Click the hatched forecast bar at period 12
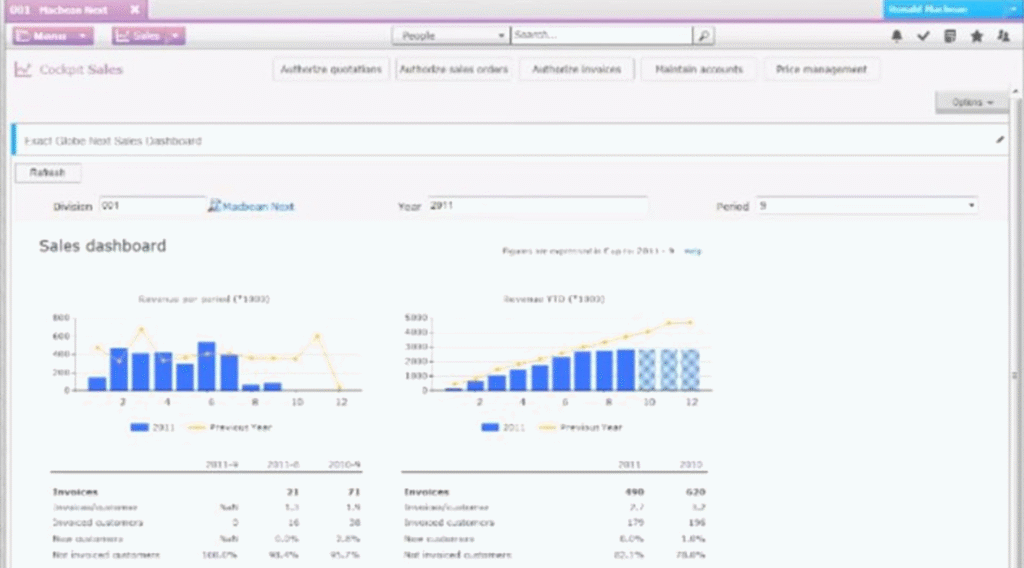 (x=691, y=370)
